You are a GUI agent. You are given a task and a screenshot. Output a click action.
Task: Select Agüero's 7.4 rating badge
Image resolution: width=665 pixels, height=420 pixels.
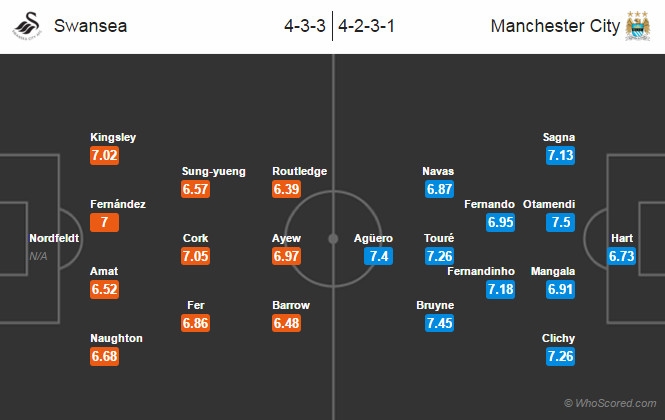(x=377, y=256)
